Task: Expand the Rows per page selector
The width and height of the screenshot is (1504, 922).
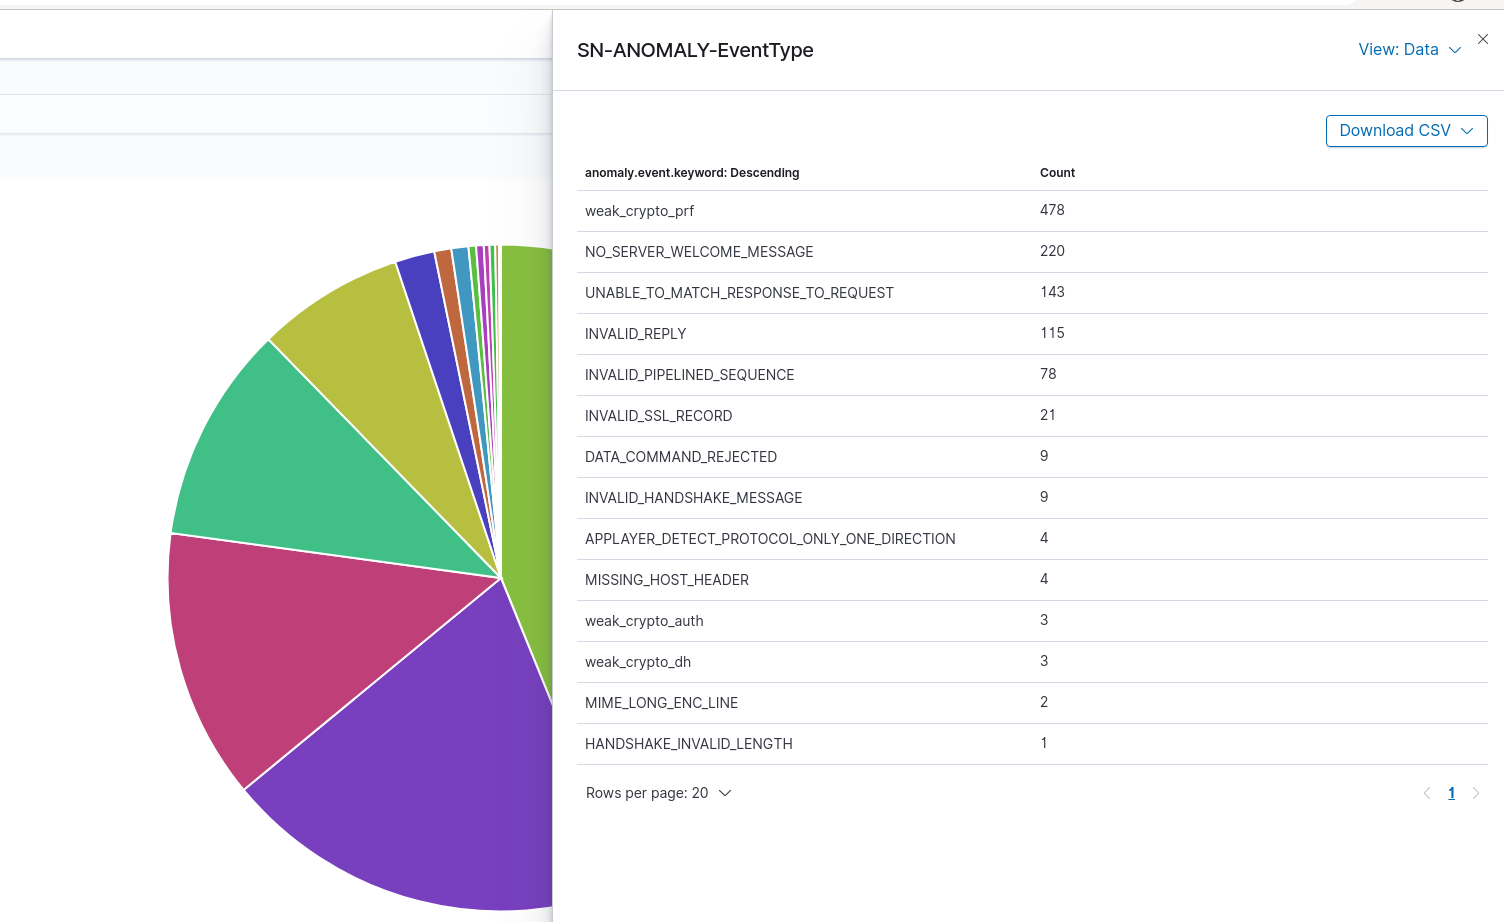Action: 659,793
